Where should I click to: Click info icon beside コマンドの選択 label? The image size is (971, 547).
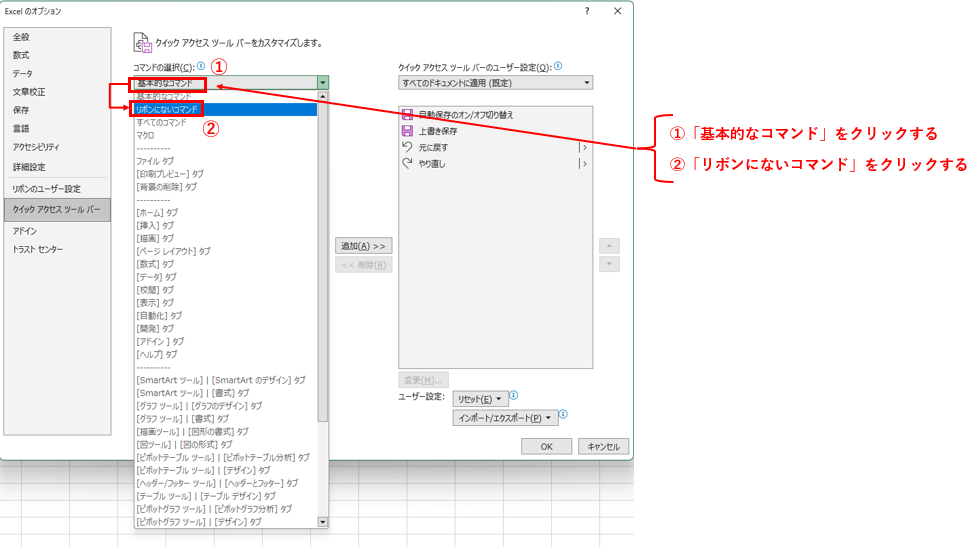pos(201,66)
